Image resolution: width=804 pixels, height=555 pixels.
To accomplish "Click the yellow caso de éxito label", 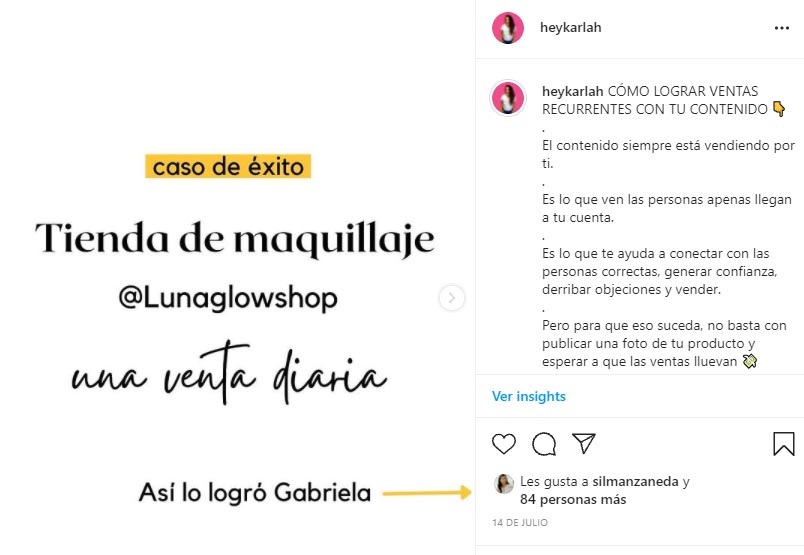I will point(228,167).
